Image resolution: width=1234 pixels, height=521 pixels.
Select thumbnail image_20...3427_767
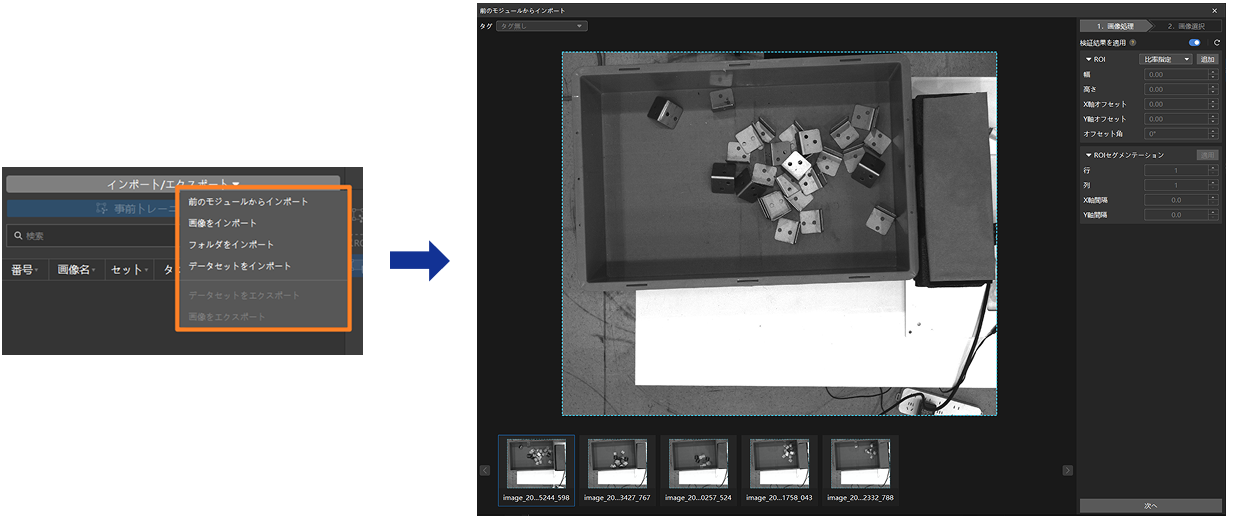(x=617, y=469)
